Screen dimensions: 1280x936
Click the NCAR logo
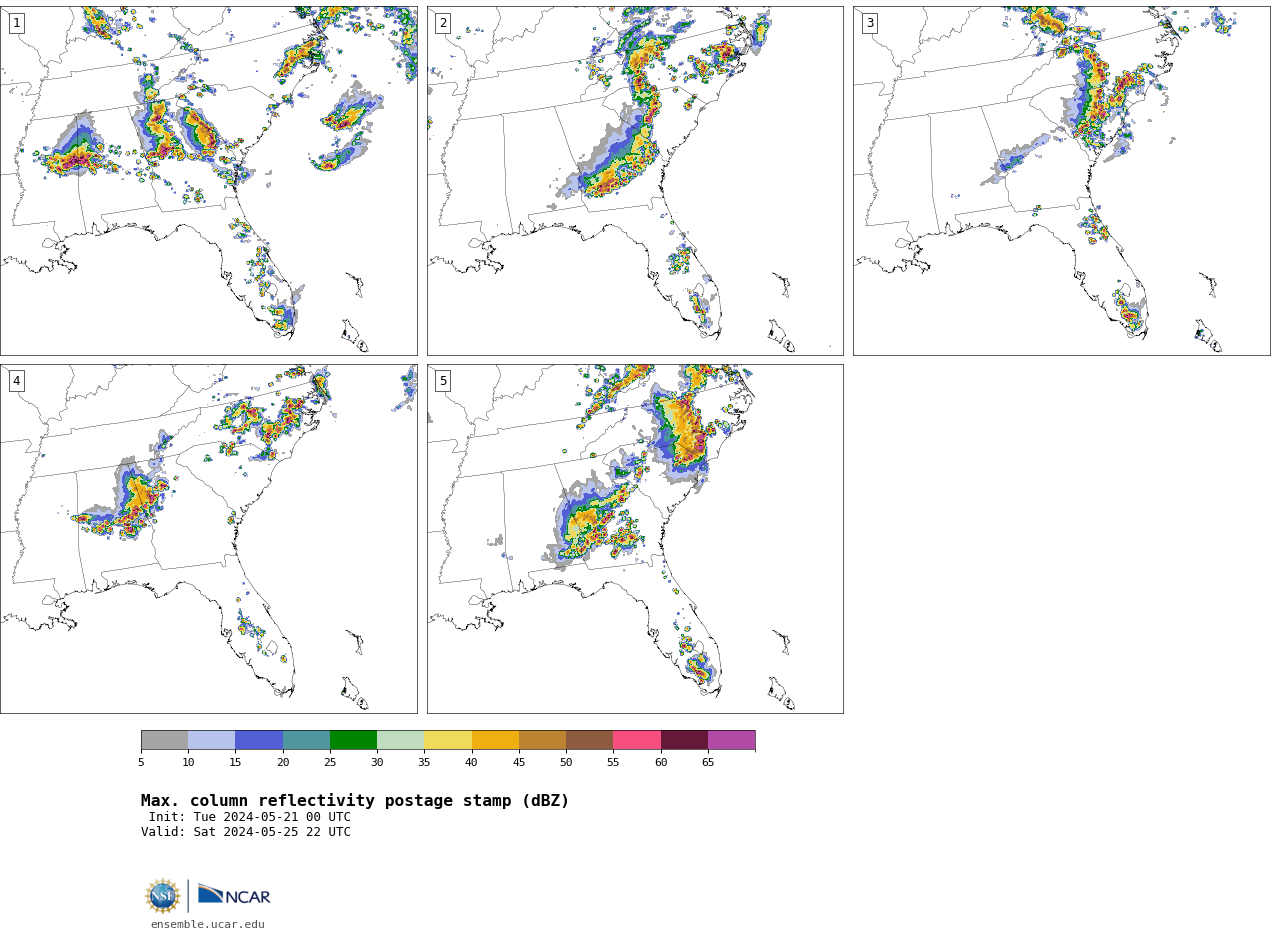(x=234, y=895)
